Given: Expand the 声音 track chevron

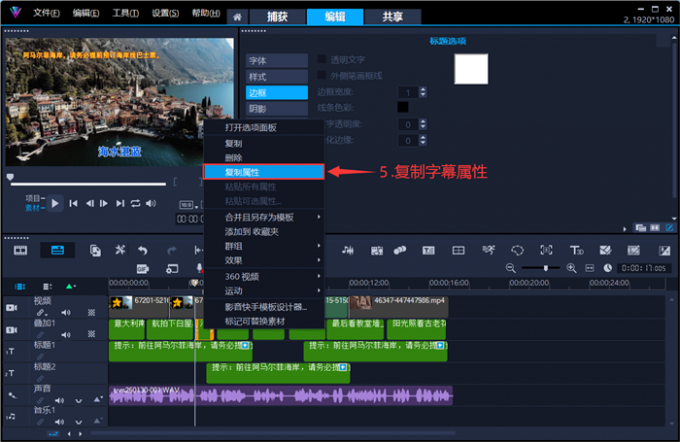Looking at the screenshot, I should (78, 400).
